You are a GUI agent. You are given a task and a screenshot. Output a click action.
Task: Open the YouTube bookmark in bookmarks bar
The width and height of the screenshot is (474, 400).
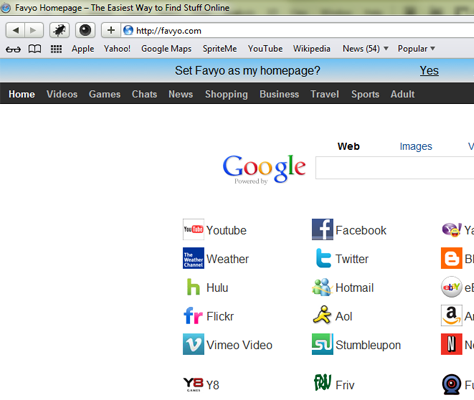pyautogui.click(x=265, y=49)
